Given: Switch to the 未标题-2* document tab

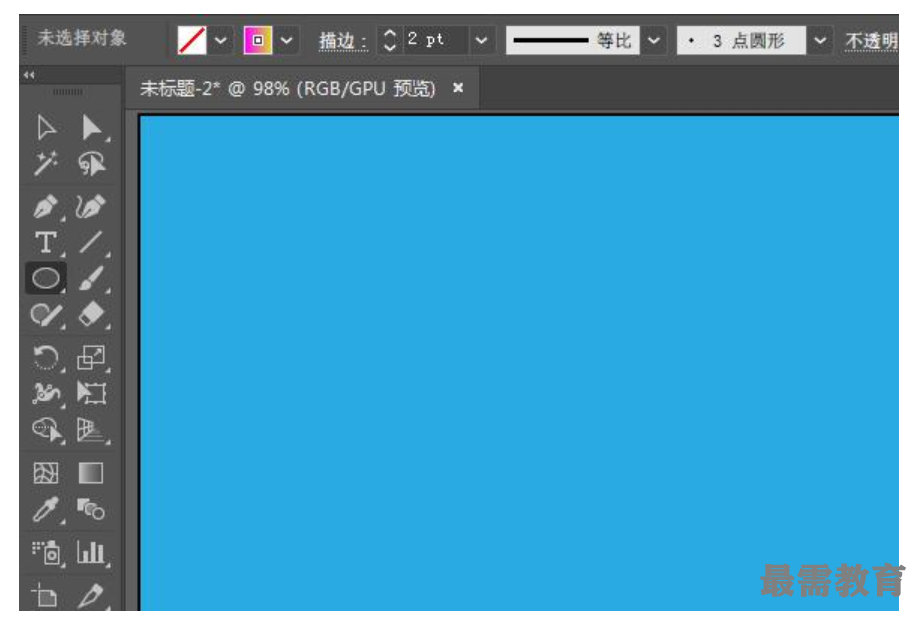Looking at the screenshot, I should [x=288, y=88].
